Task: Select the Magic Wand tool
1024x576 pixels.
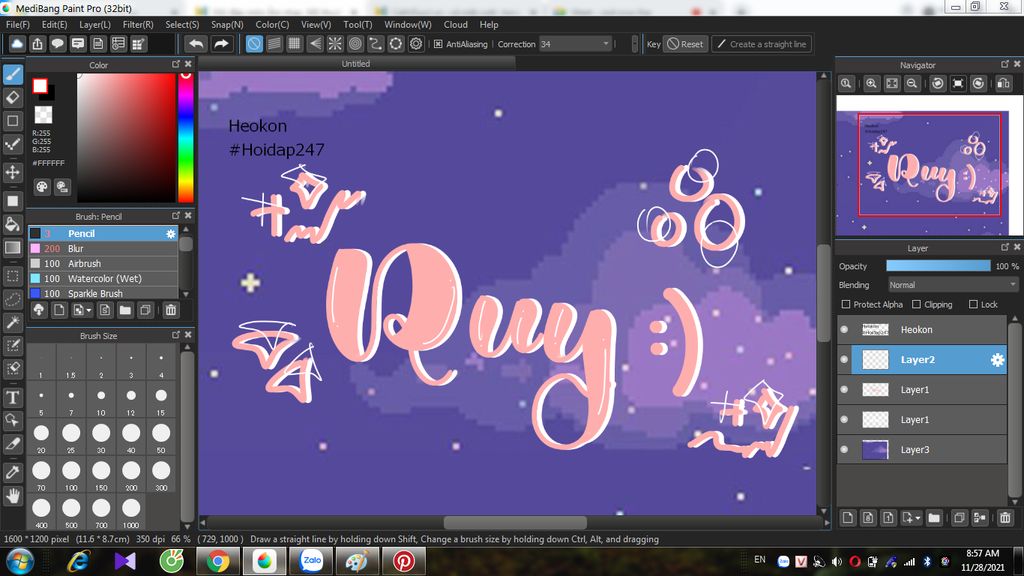Action: click(x=13, y=322)
